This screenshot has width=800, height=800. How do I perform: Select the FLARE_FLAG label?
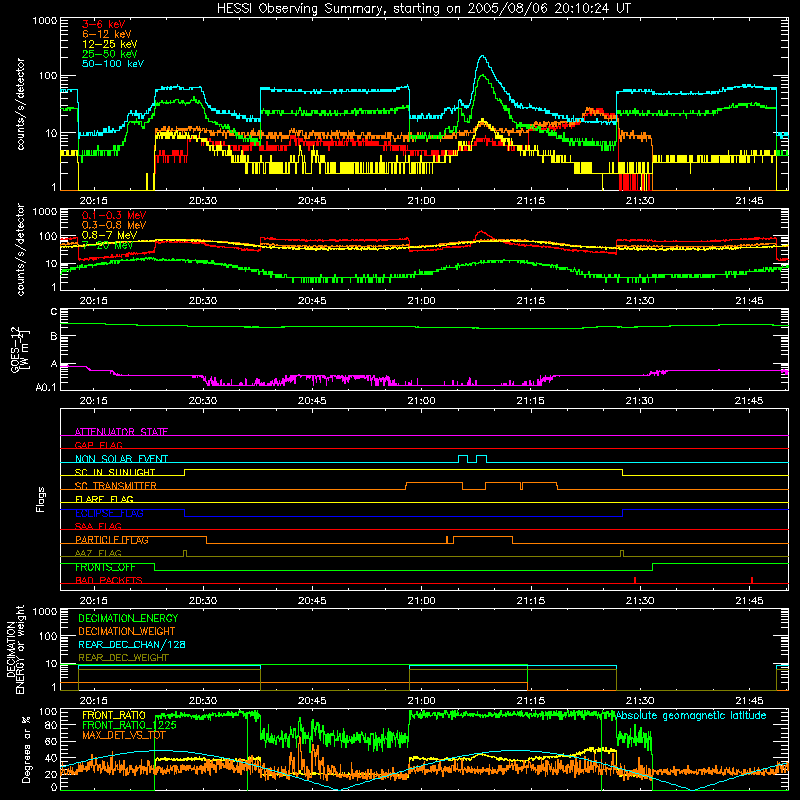pos(104,499)
